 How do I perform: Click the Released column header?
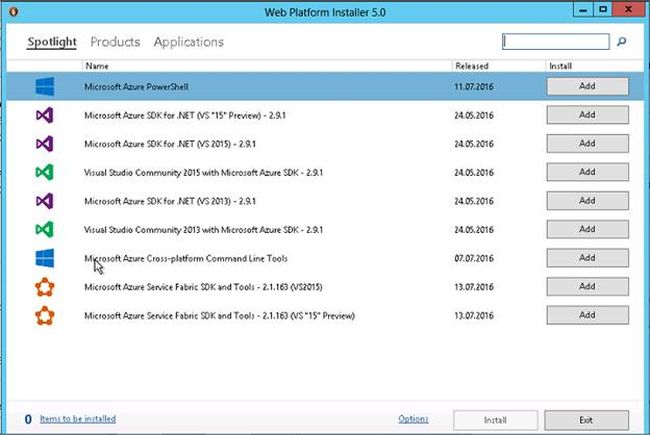472,66
